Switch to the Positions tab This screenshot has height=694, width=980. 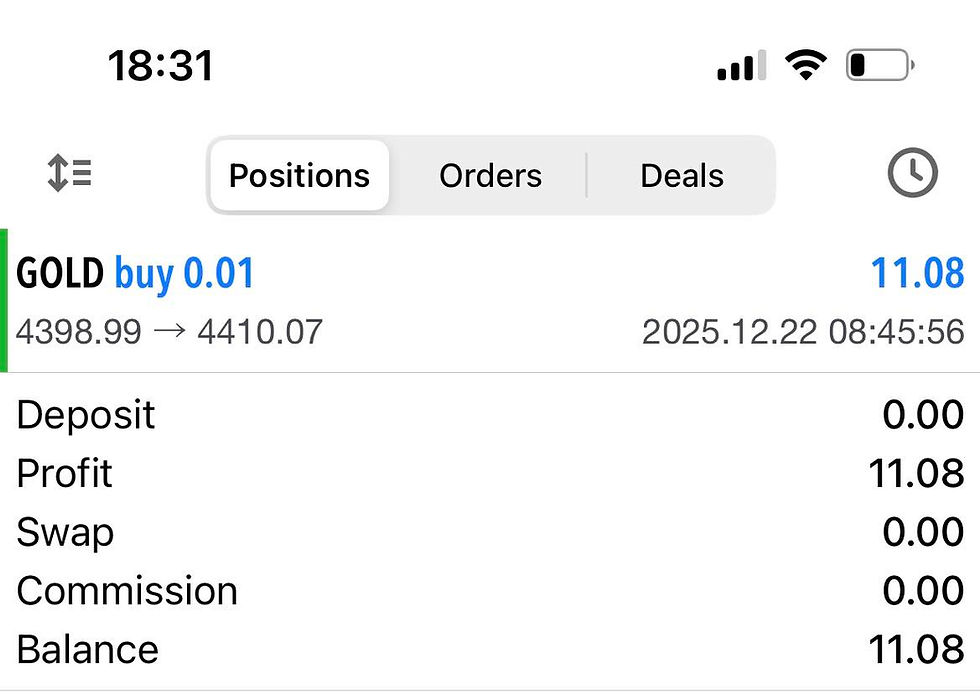coord(299,176)
